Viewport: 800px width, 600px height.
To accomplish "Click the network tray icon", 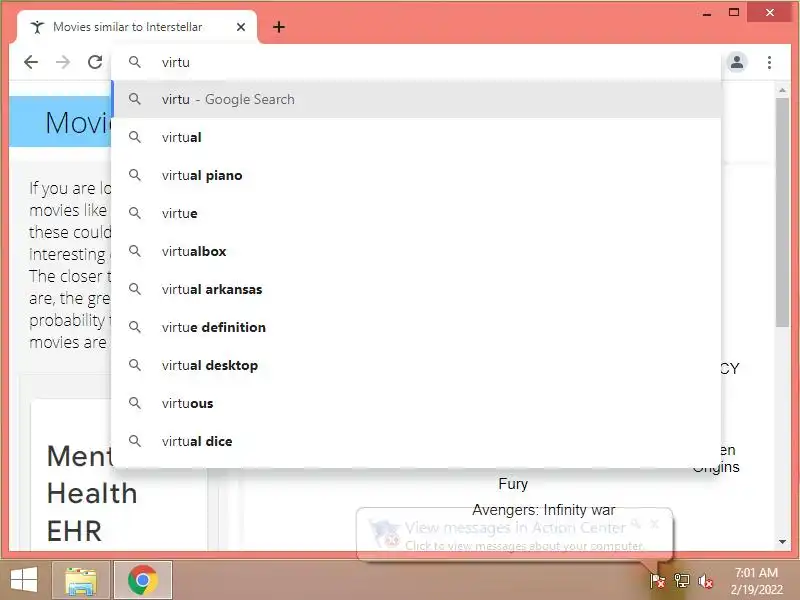I will coord(682,581).
